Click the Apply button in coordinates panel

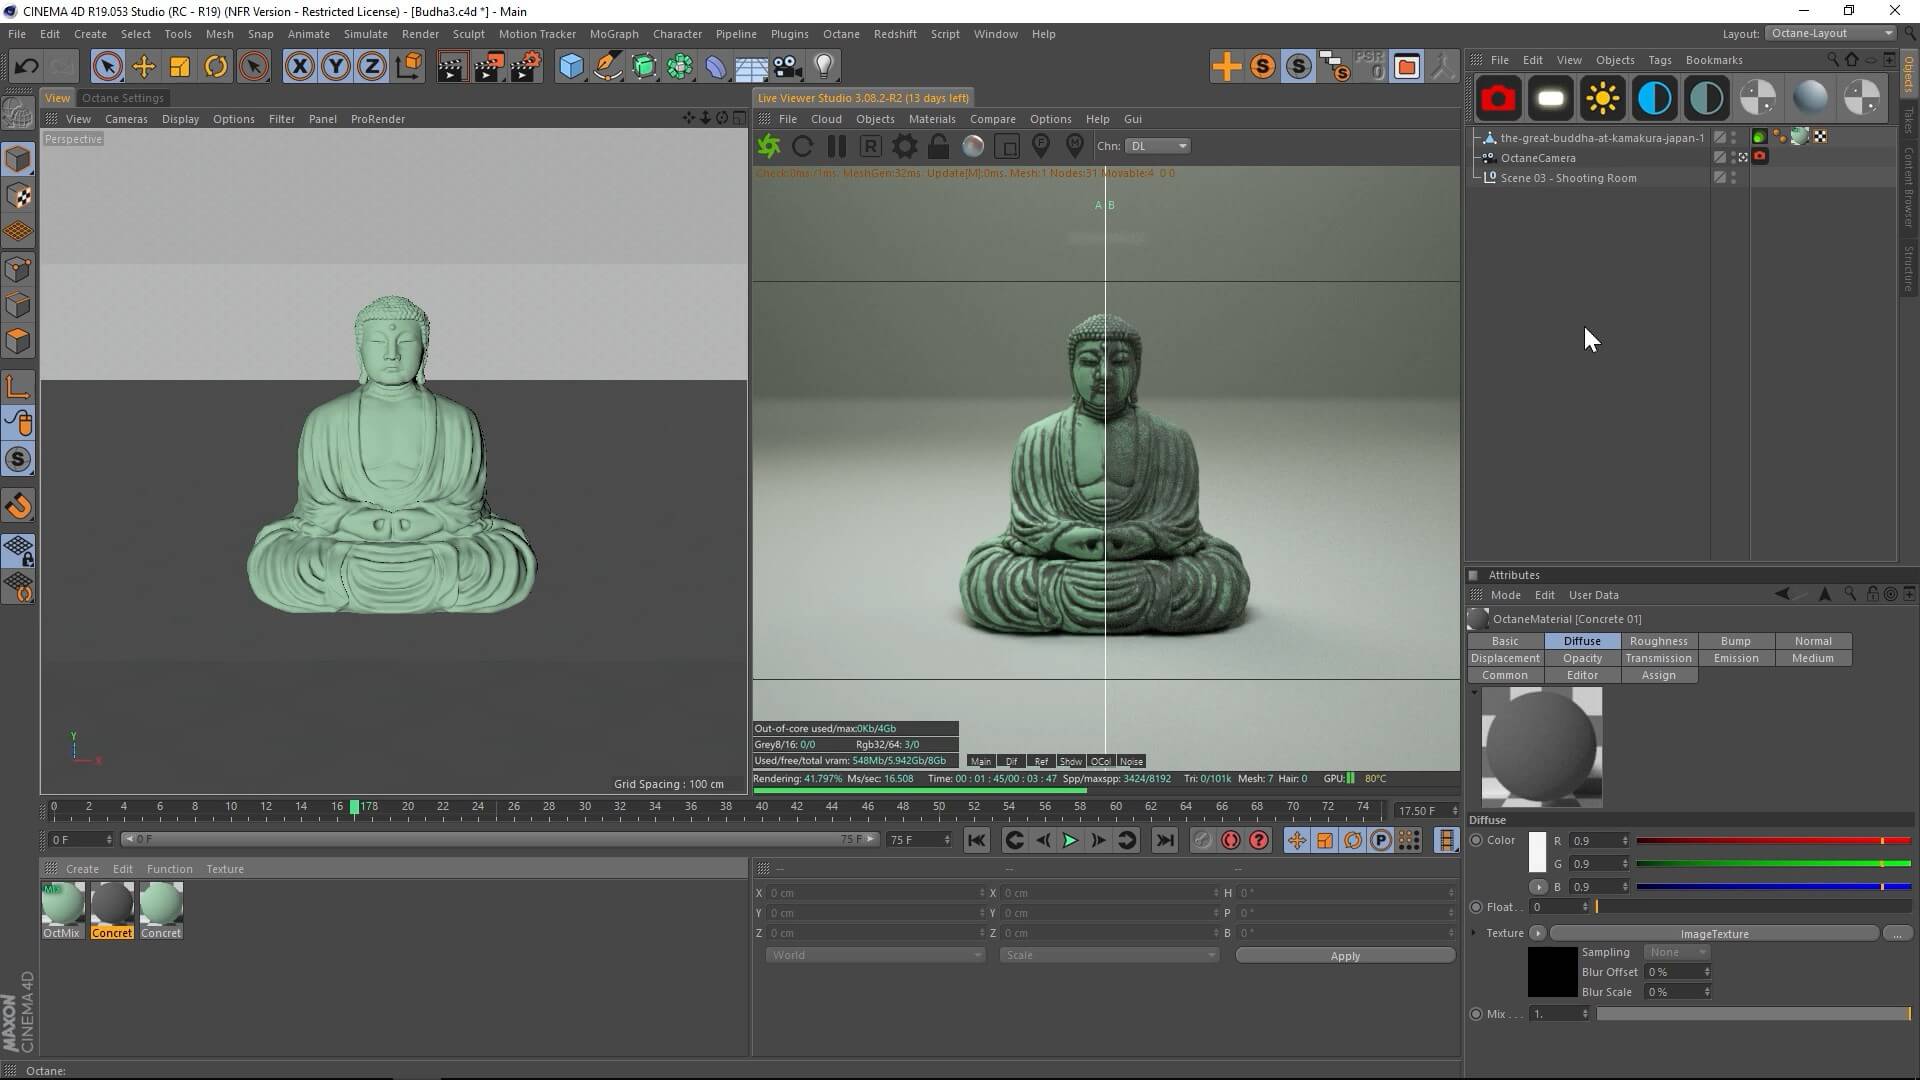pyautogui.click(x=1344, y=956)
